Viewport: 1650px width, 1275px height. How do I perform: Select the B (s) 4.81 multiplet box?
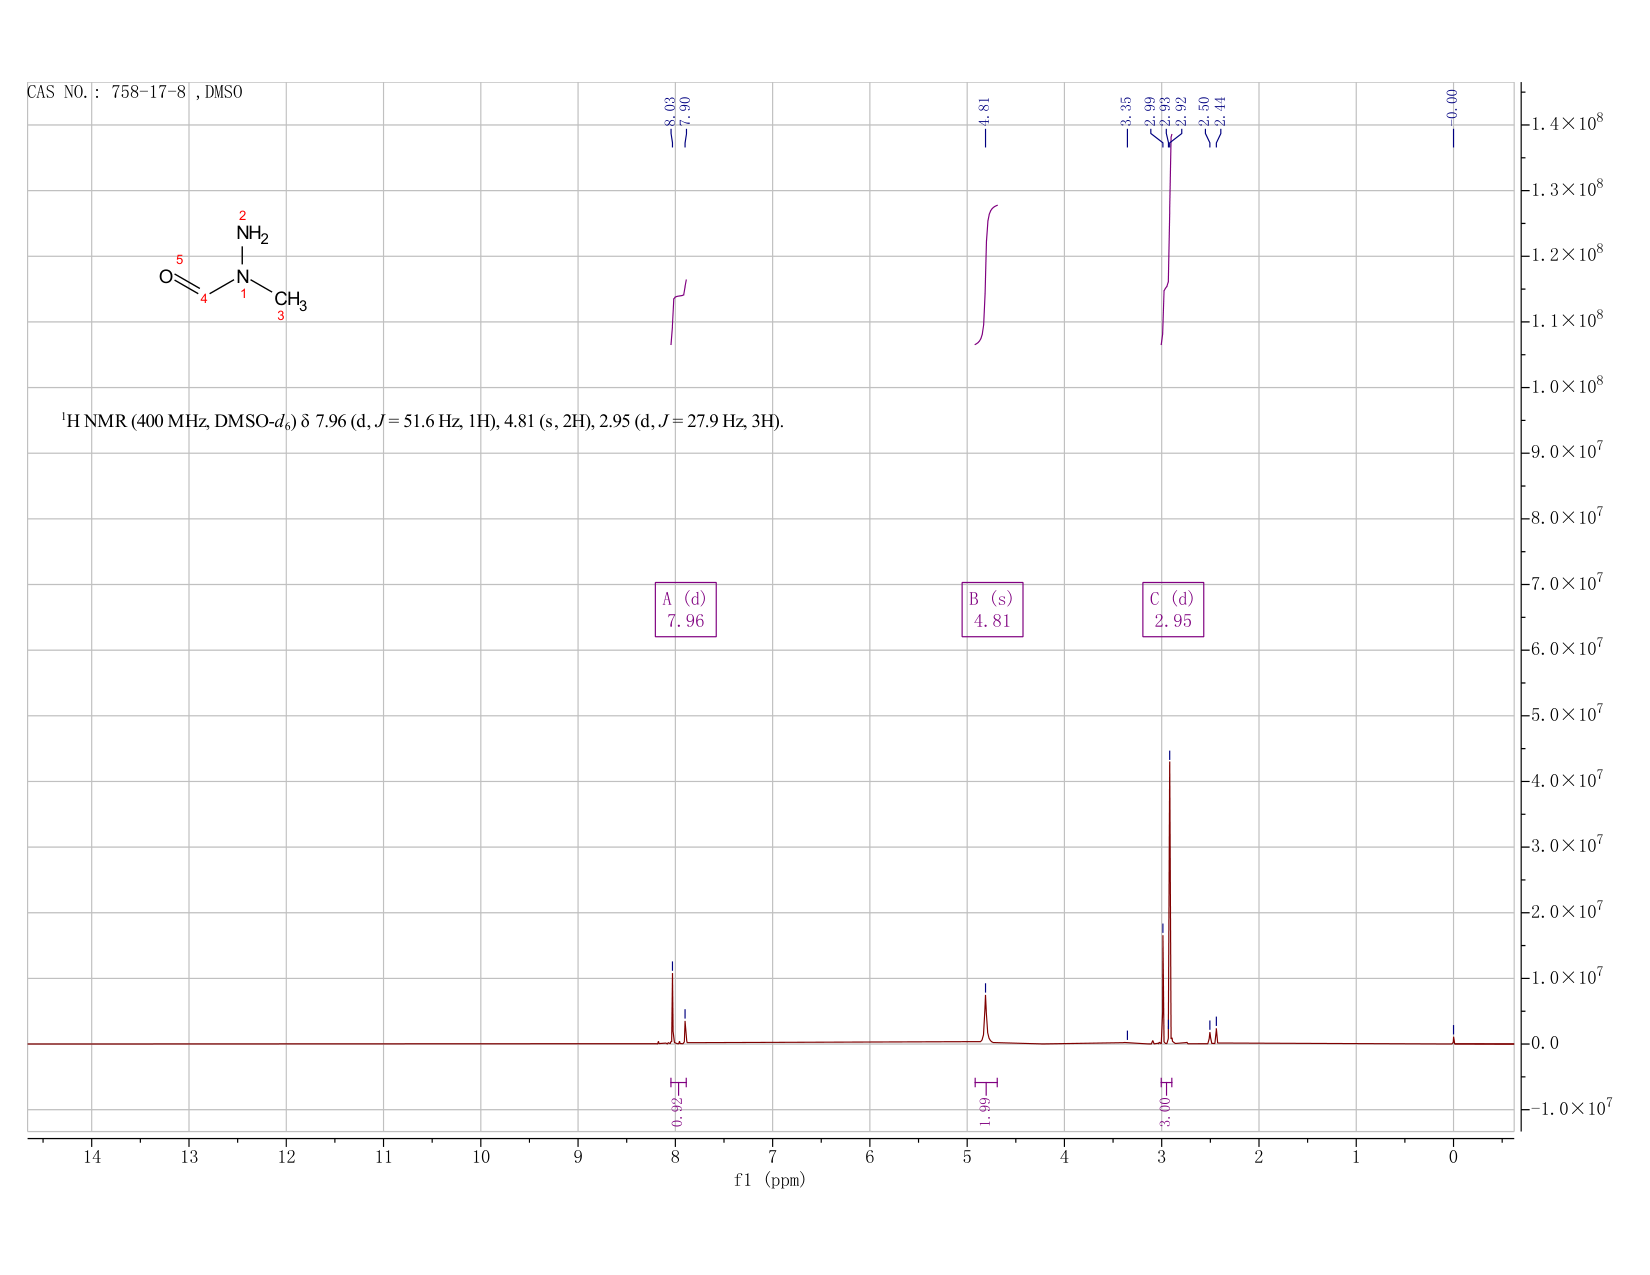click(x=992, y=609)
